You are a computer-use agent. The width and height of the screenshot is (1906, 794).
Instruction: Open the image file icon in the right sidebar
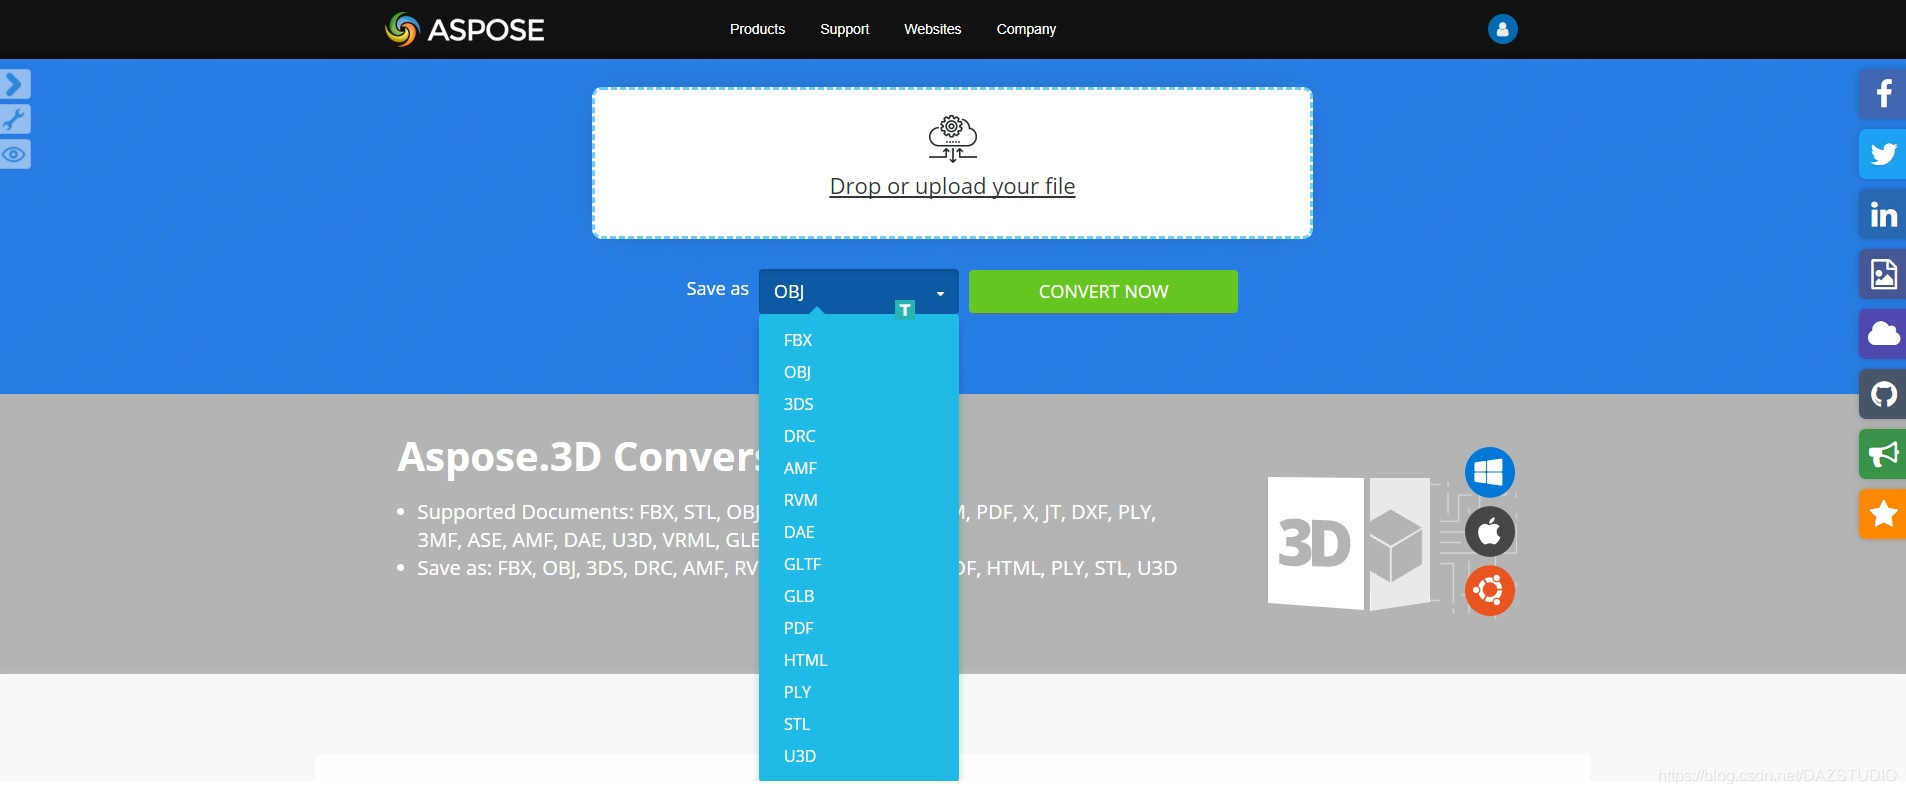(x=1883, y=273)
